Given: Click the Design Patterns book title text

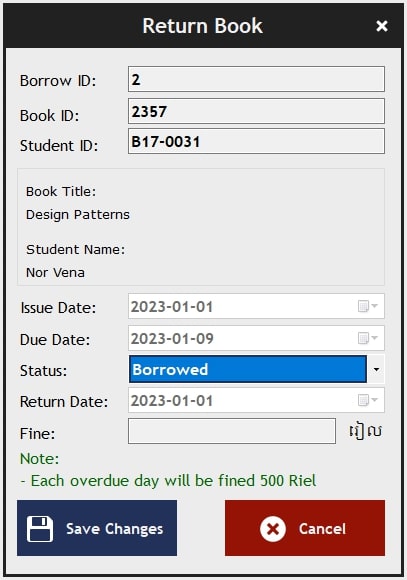Looking at the screenshot, I should click(x=78, y=215).
